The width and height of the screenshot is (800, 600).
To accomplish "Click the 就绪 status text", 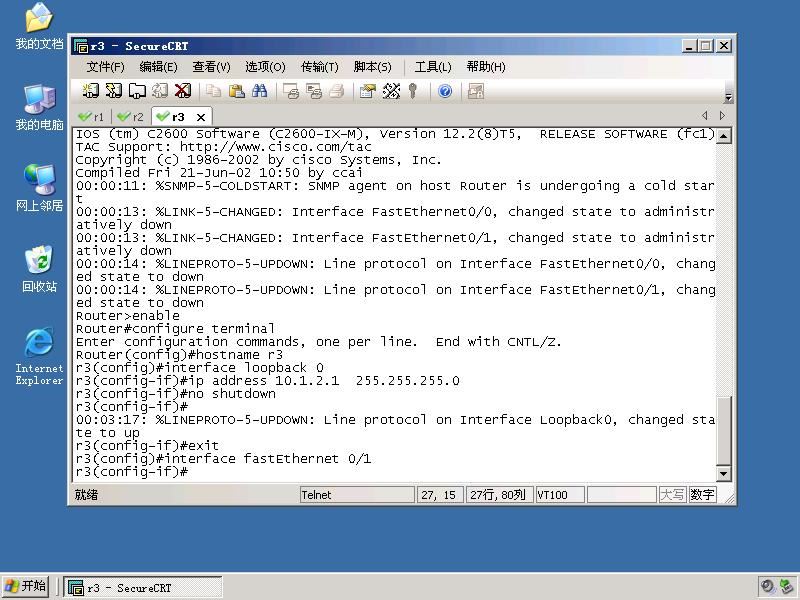I will click(86, 495).
